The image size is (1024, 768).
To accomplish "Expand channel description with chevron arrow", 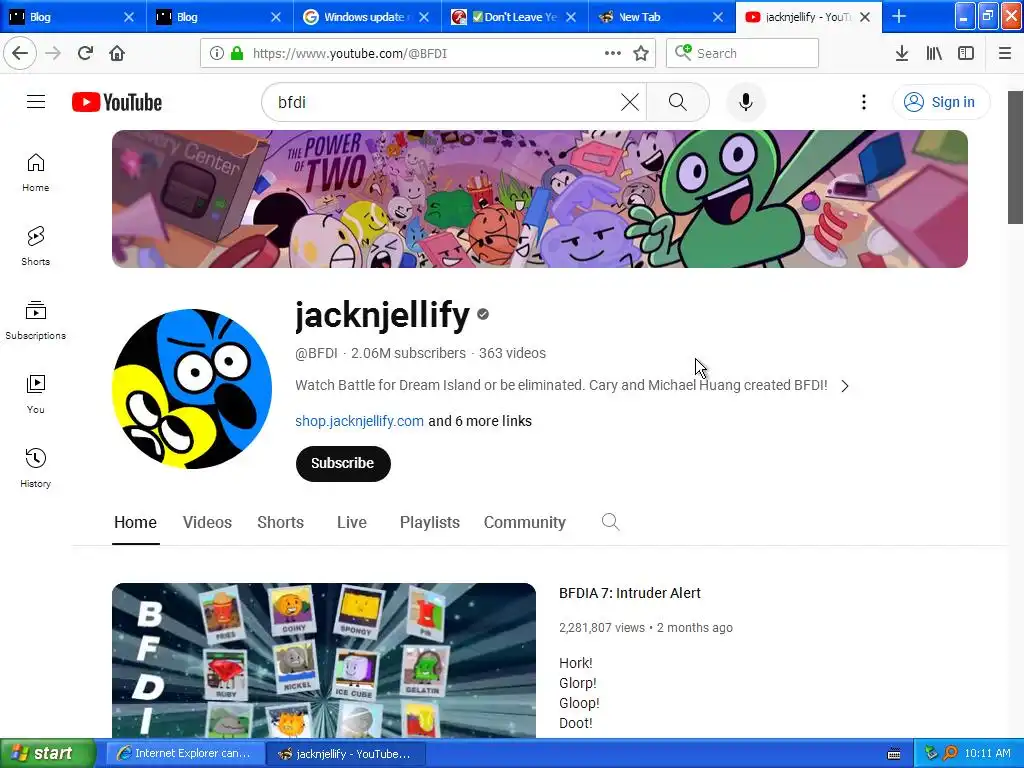I will 845,386.
